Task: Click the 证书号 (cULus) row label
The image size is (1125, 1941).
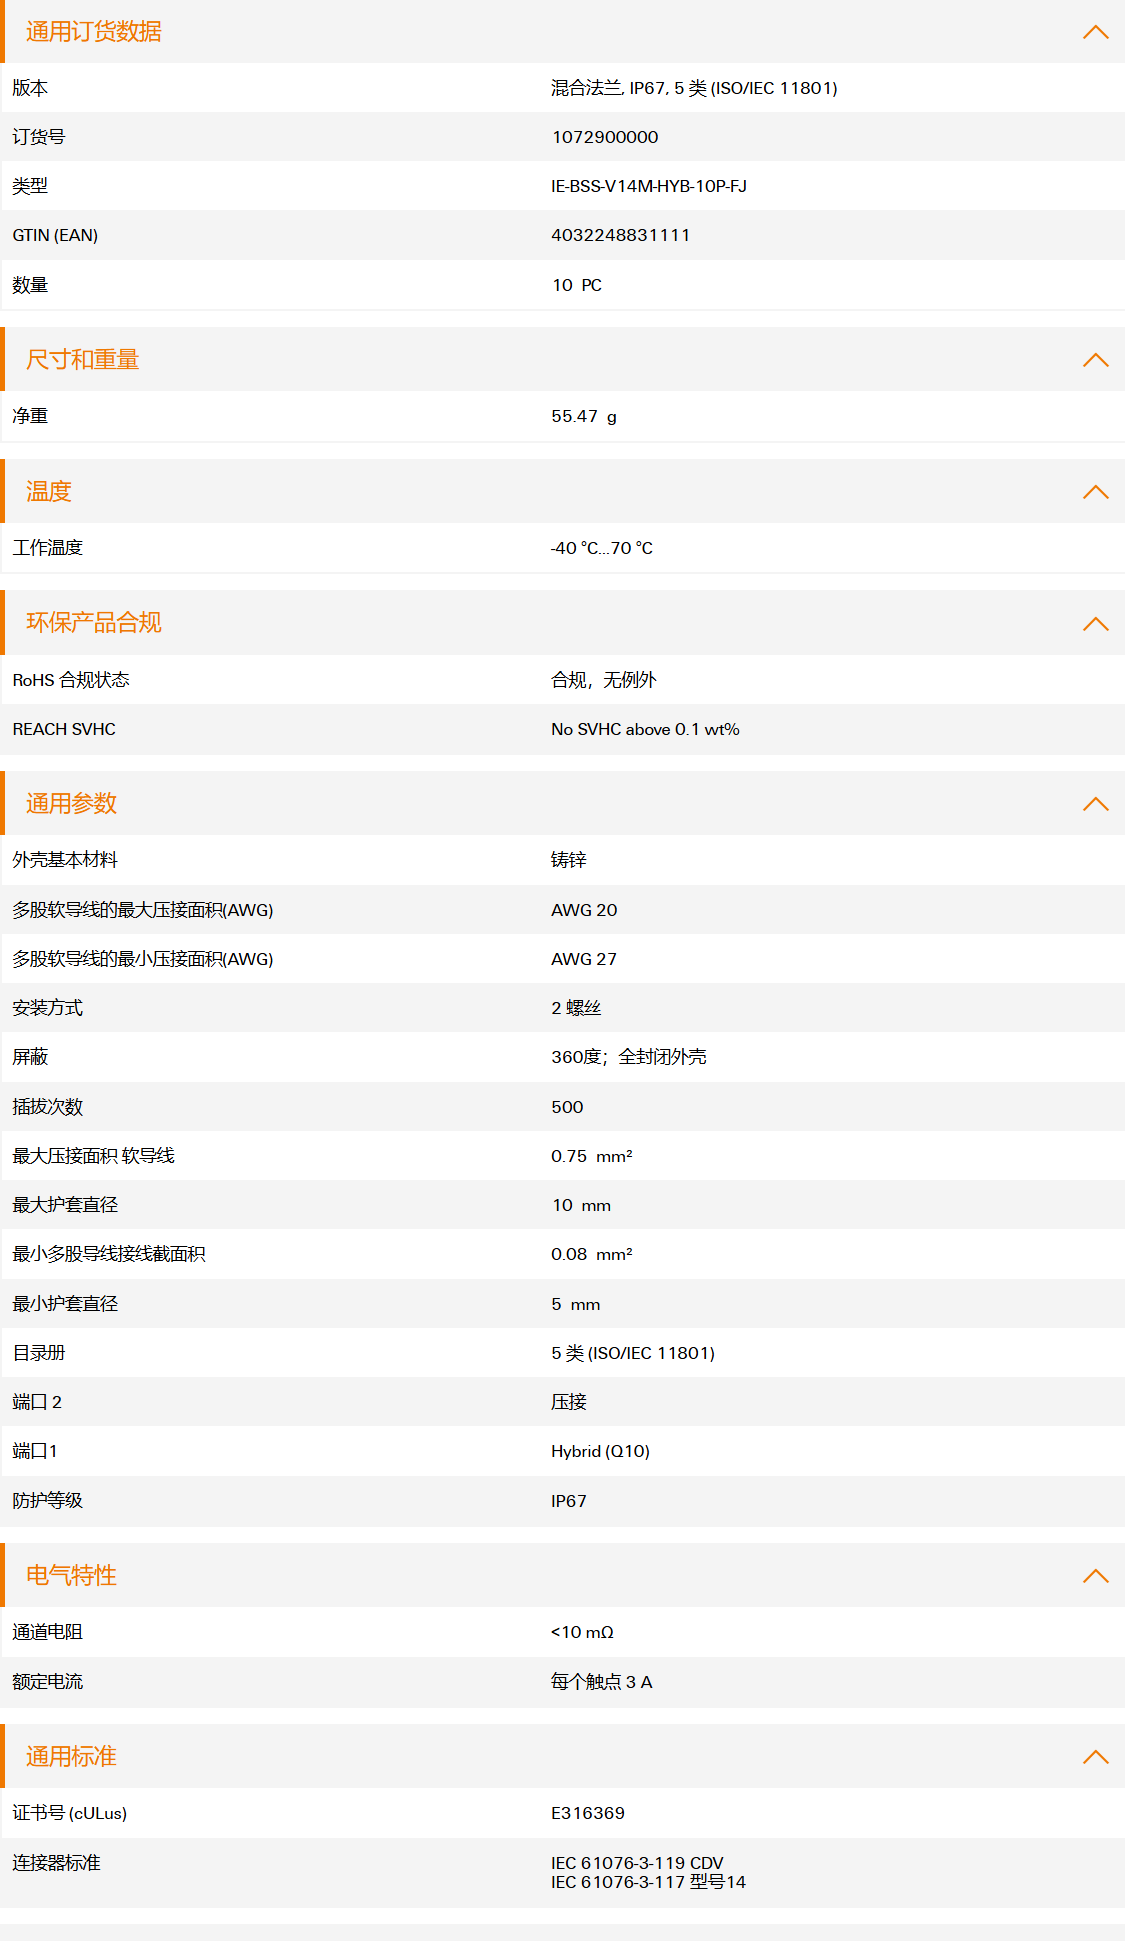Action: coord(70,1813)
